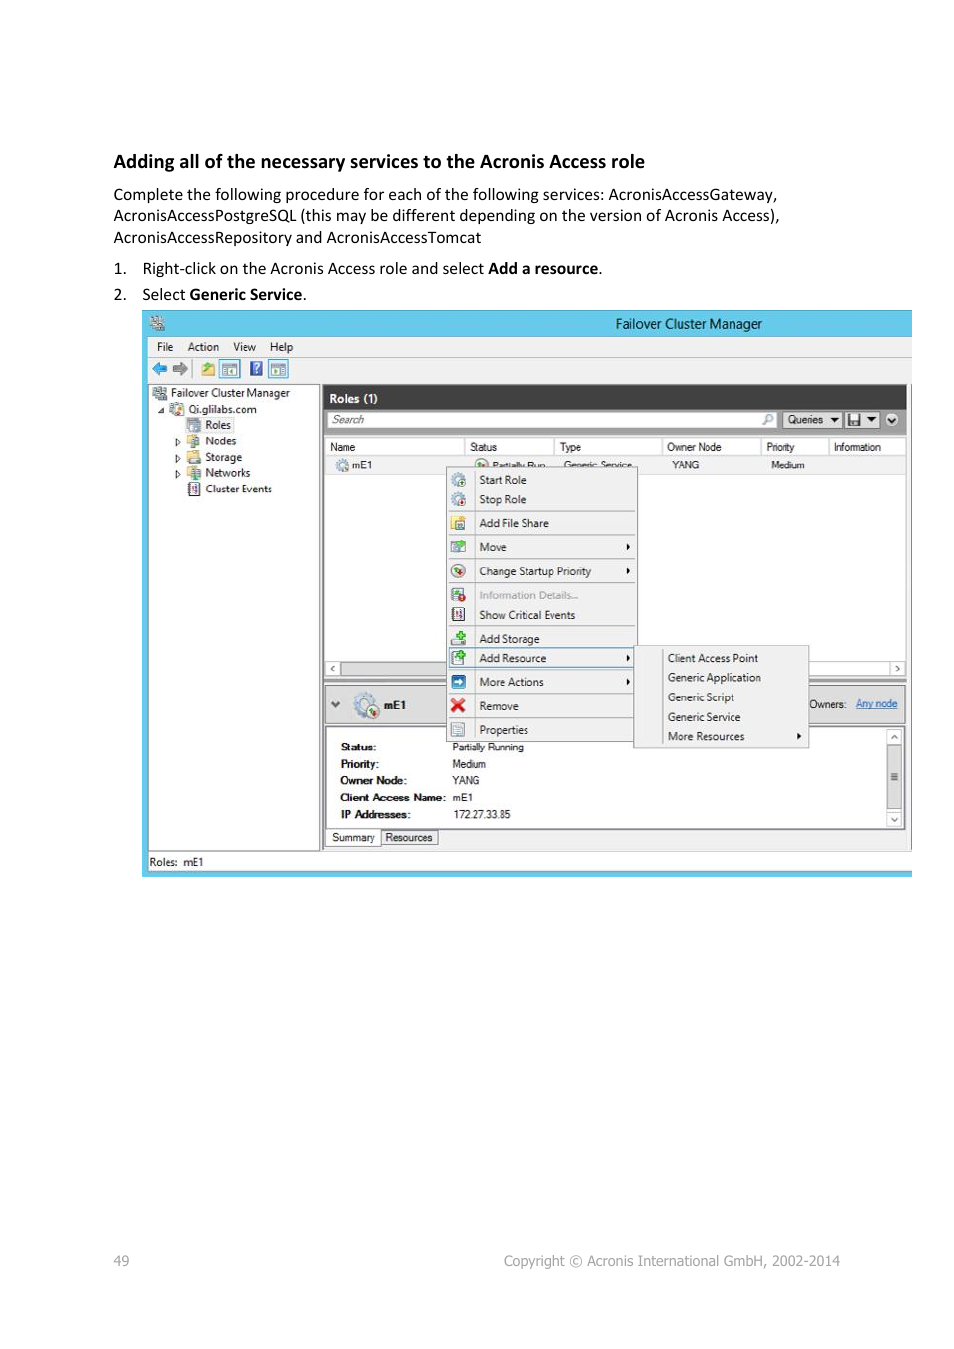Click the Name column header

click(x=395, y=447)
